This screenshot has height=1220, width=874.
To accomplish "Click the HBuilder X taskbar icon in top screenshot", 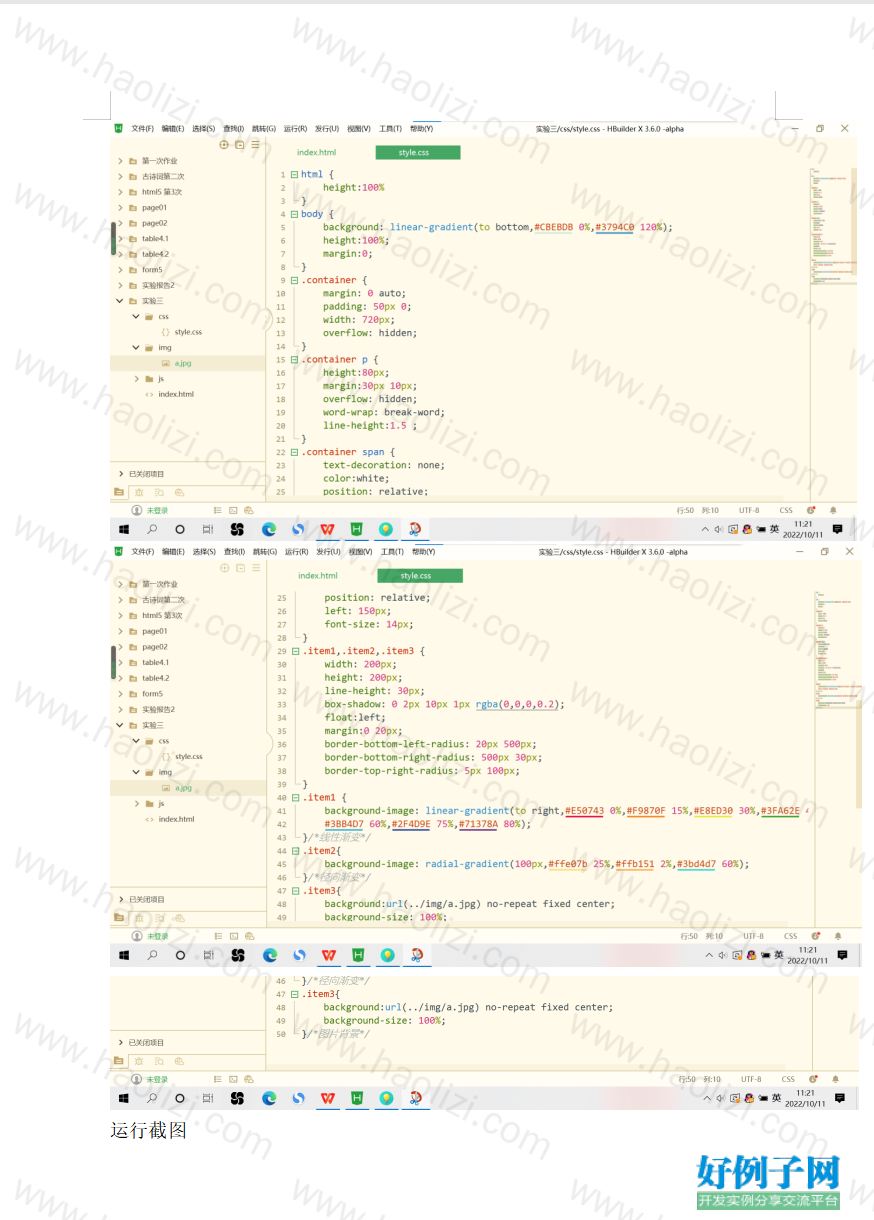I will pos(356,529).
